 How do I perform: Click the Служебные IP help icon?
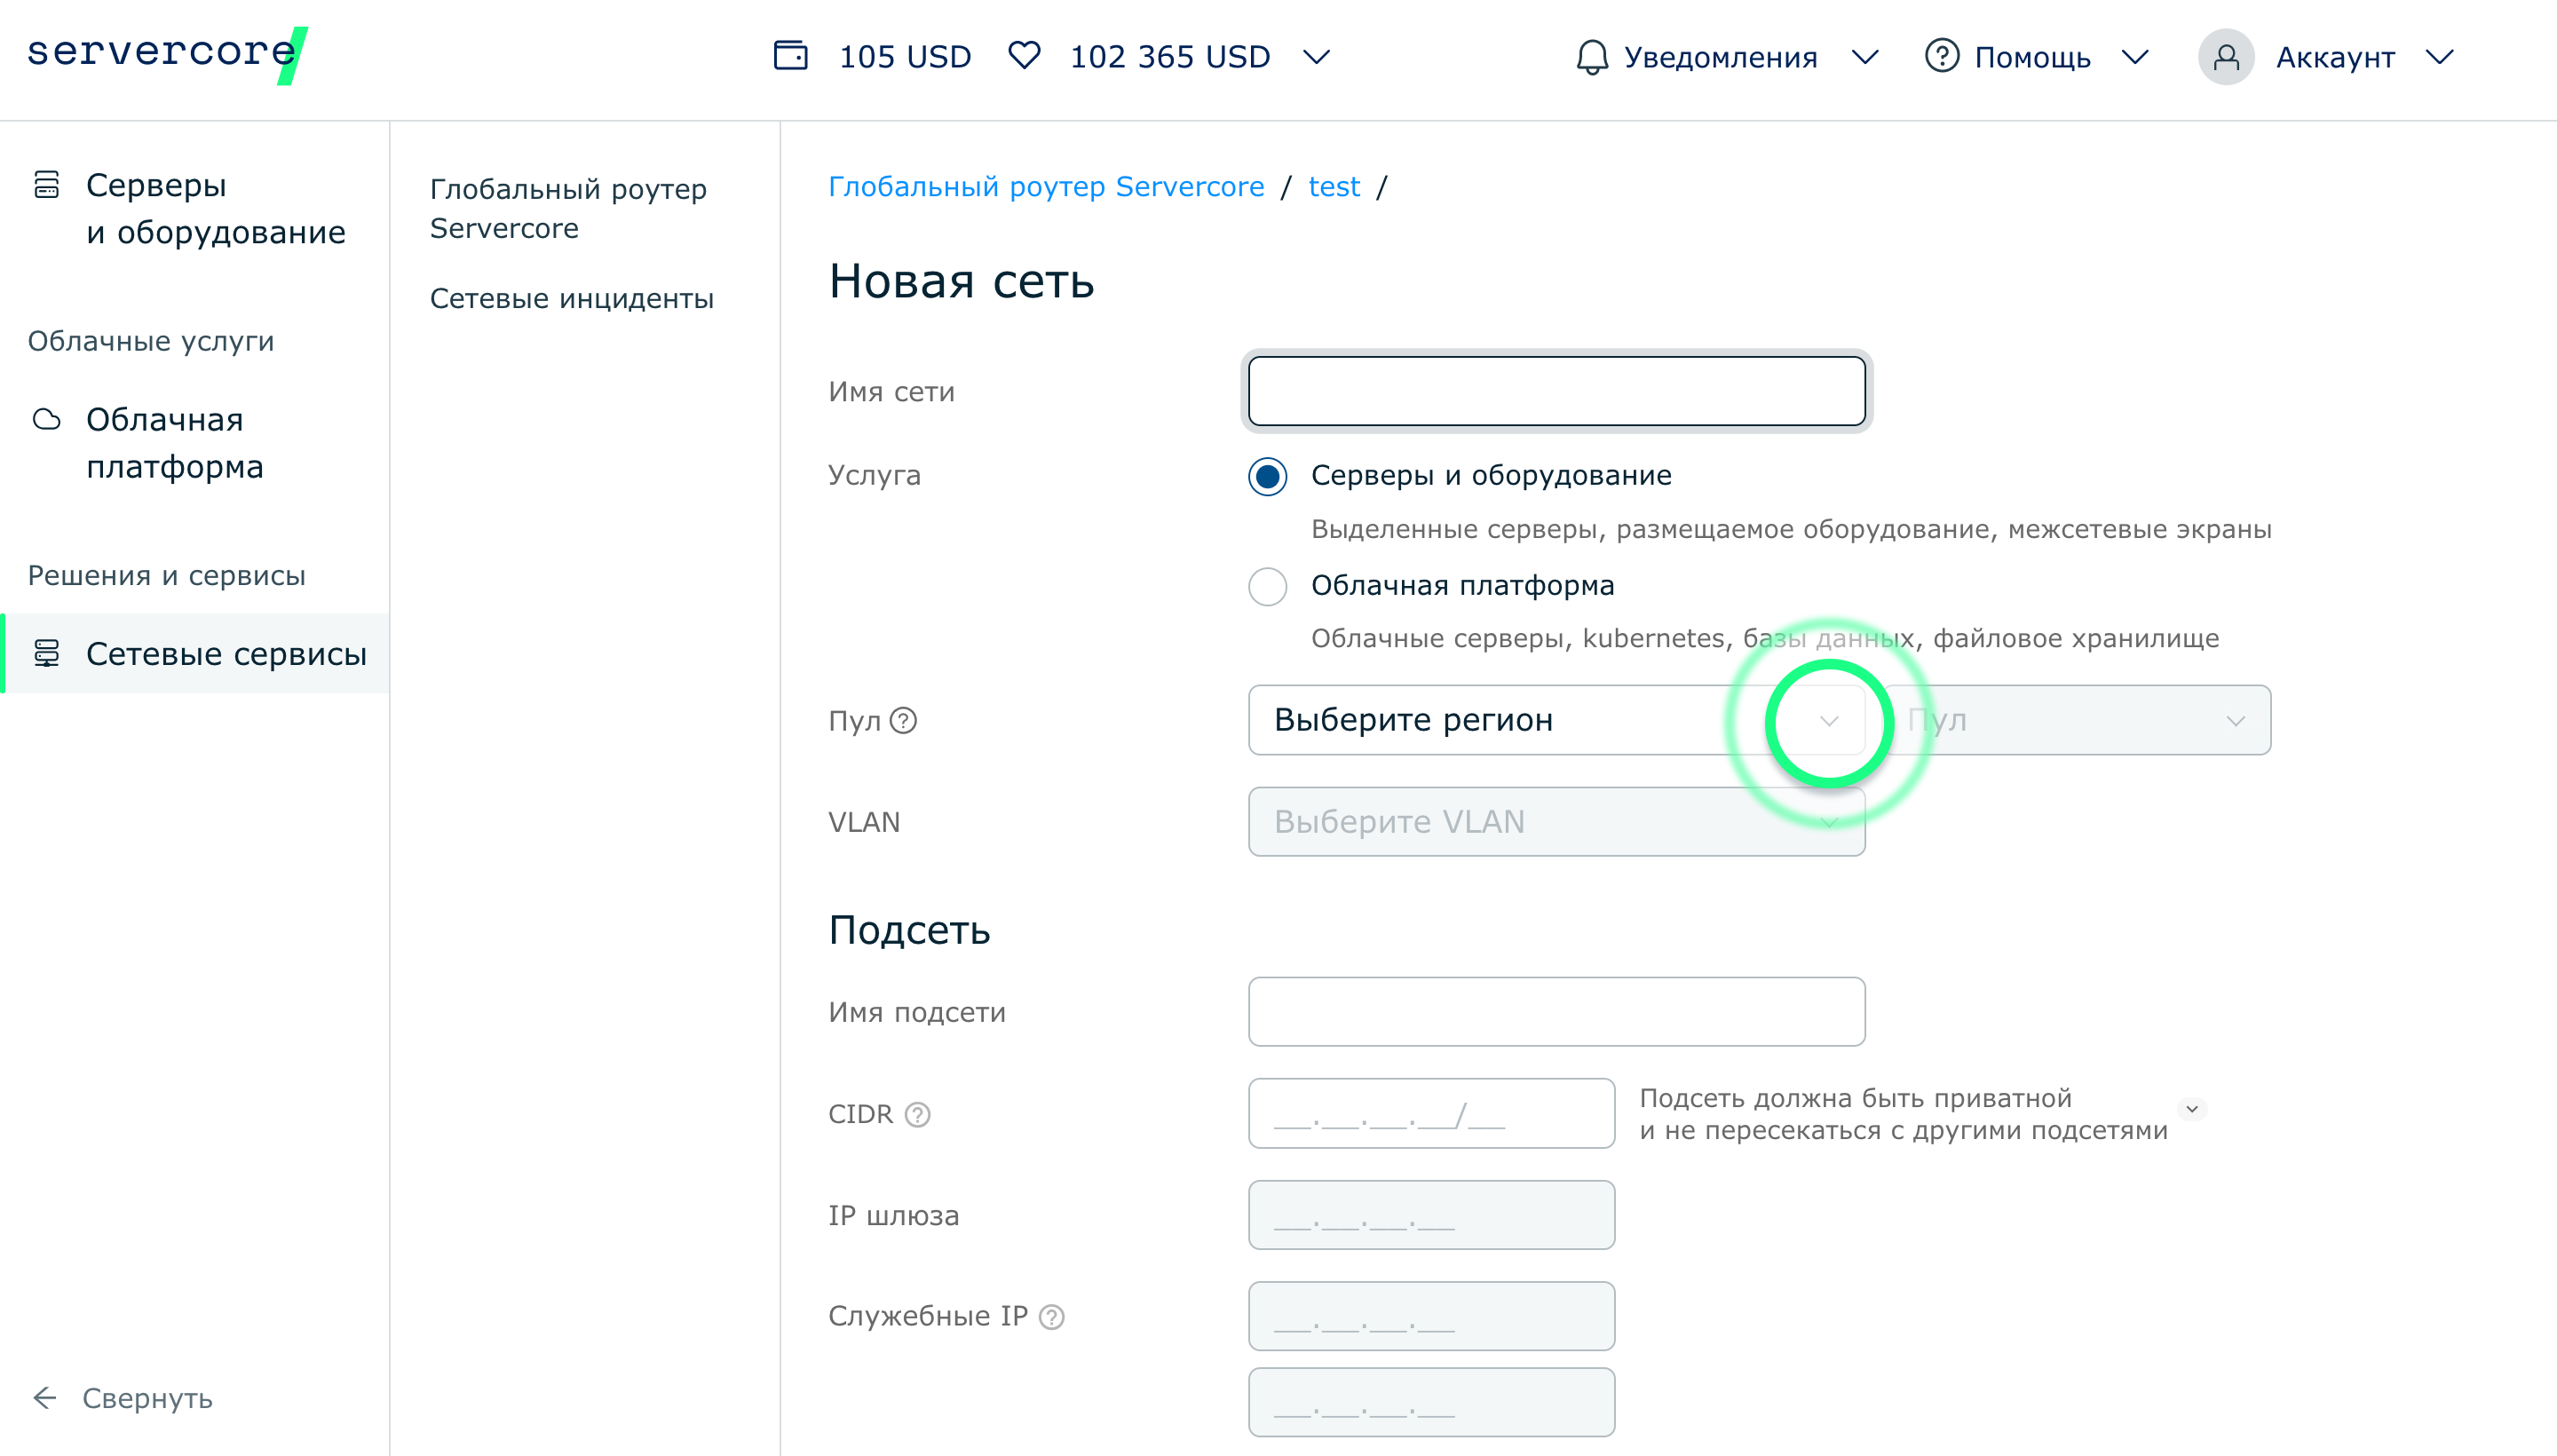(1052, 1317)
